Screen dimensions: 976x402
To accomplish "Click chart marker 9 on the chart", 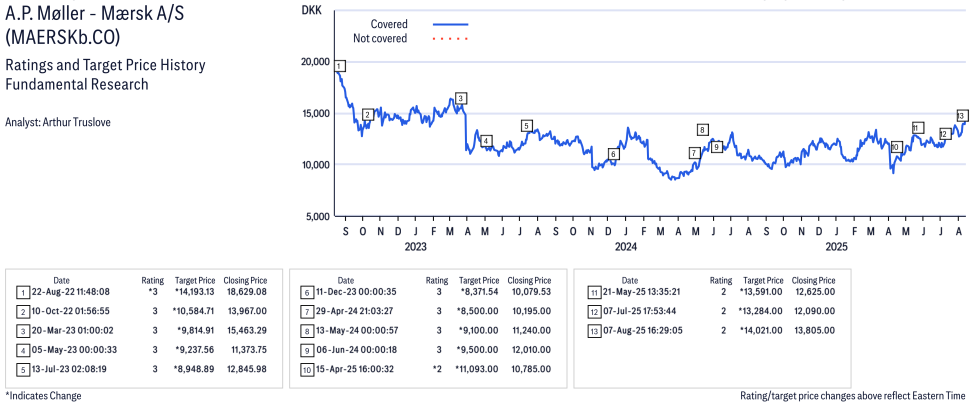I will pyautogui.click(x=716, y=147).
